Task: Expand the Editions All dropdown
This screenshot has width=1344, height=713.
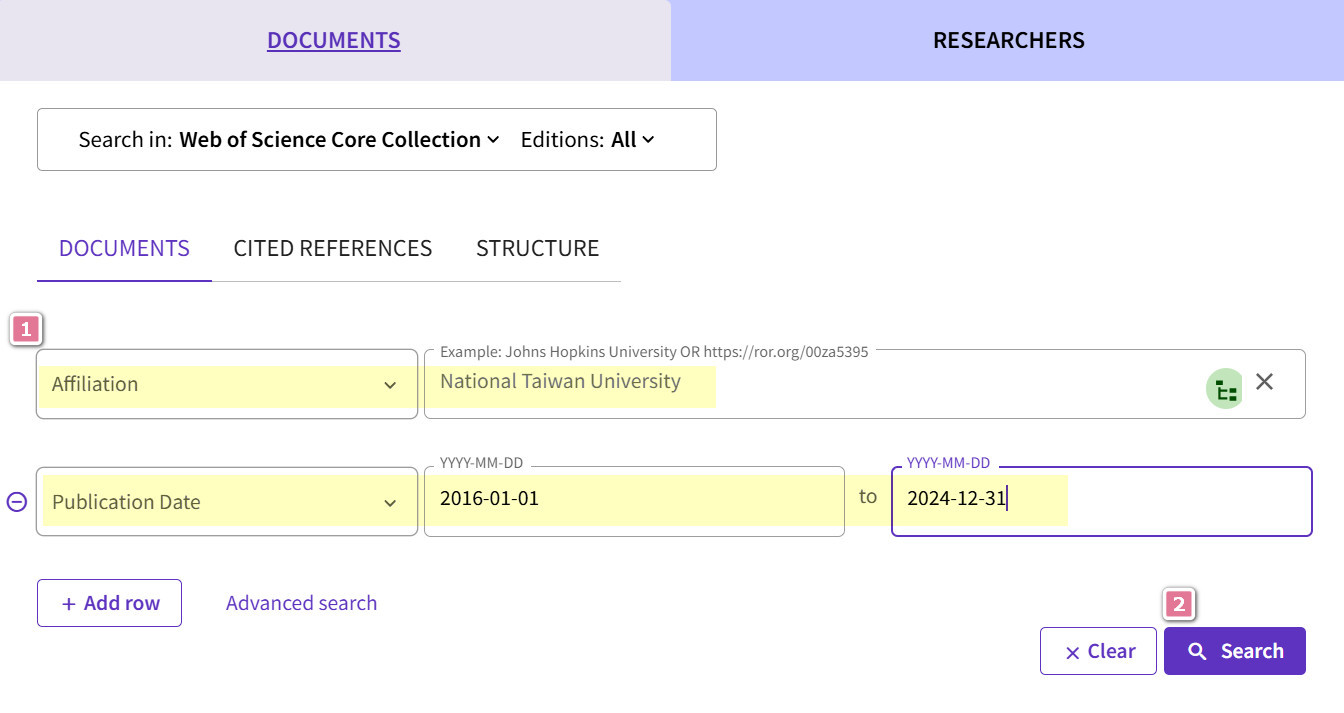Action: (x=632, y=140)
